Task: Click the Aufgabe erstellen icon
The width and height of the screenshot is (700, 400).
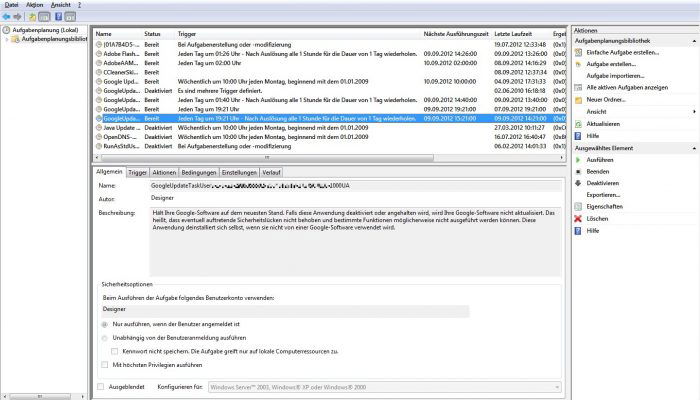Action: tap(578, 64)
